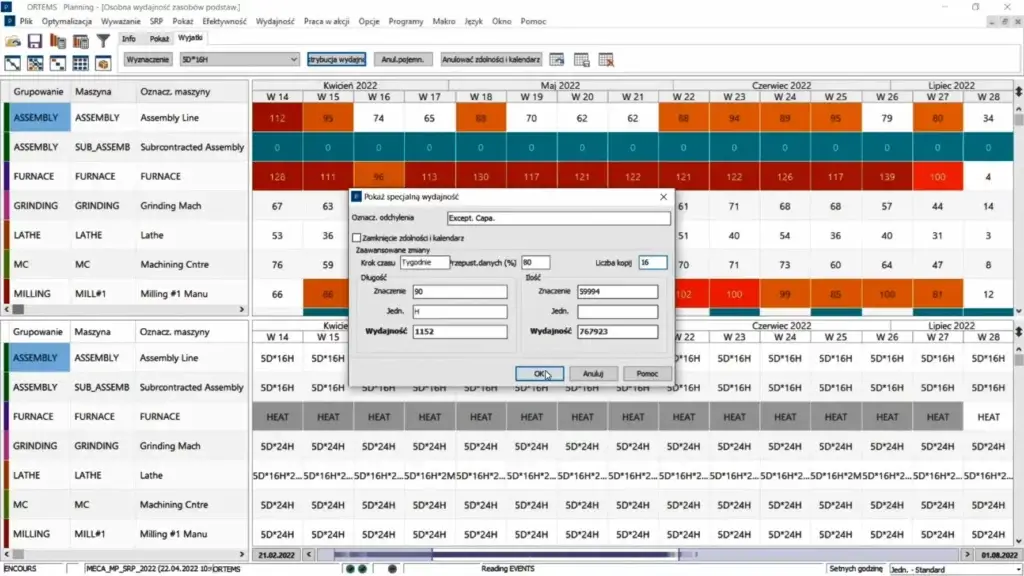The width and height of the screenshot is (1024, 576).
Task: Switch to the Pokaż tab
Action: tap(159, 38)
